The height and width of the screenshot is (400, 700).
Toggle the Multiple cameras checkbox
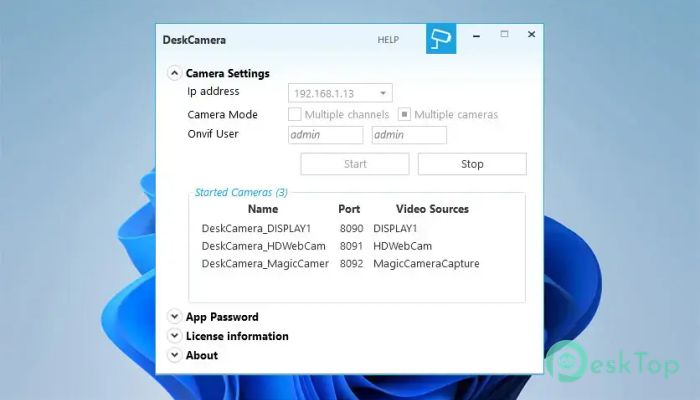click(404, 114)
